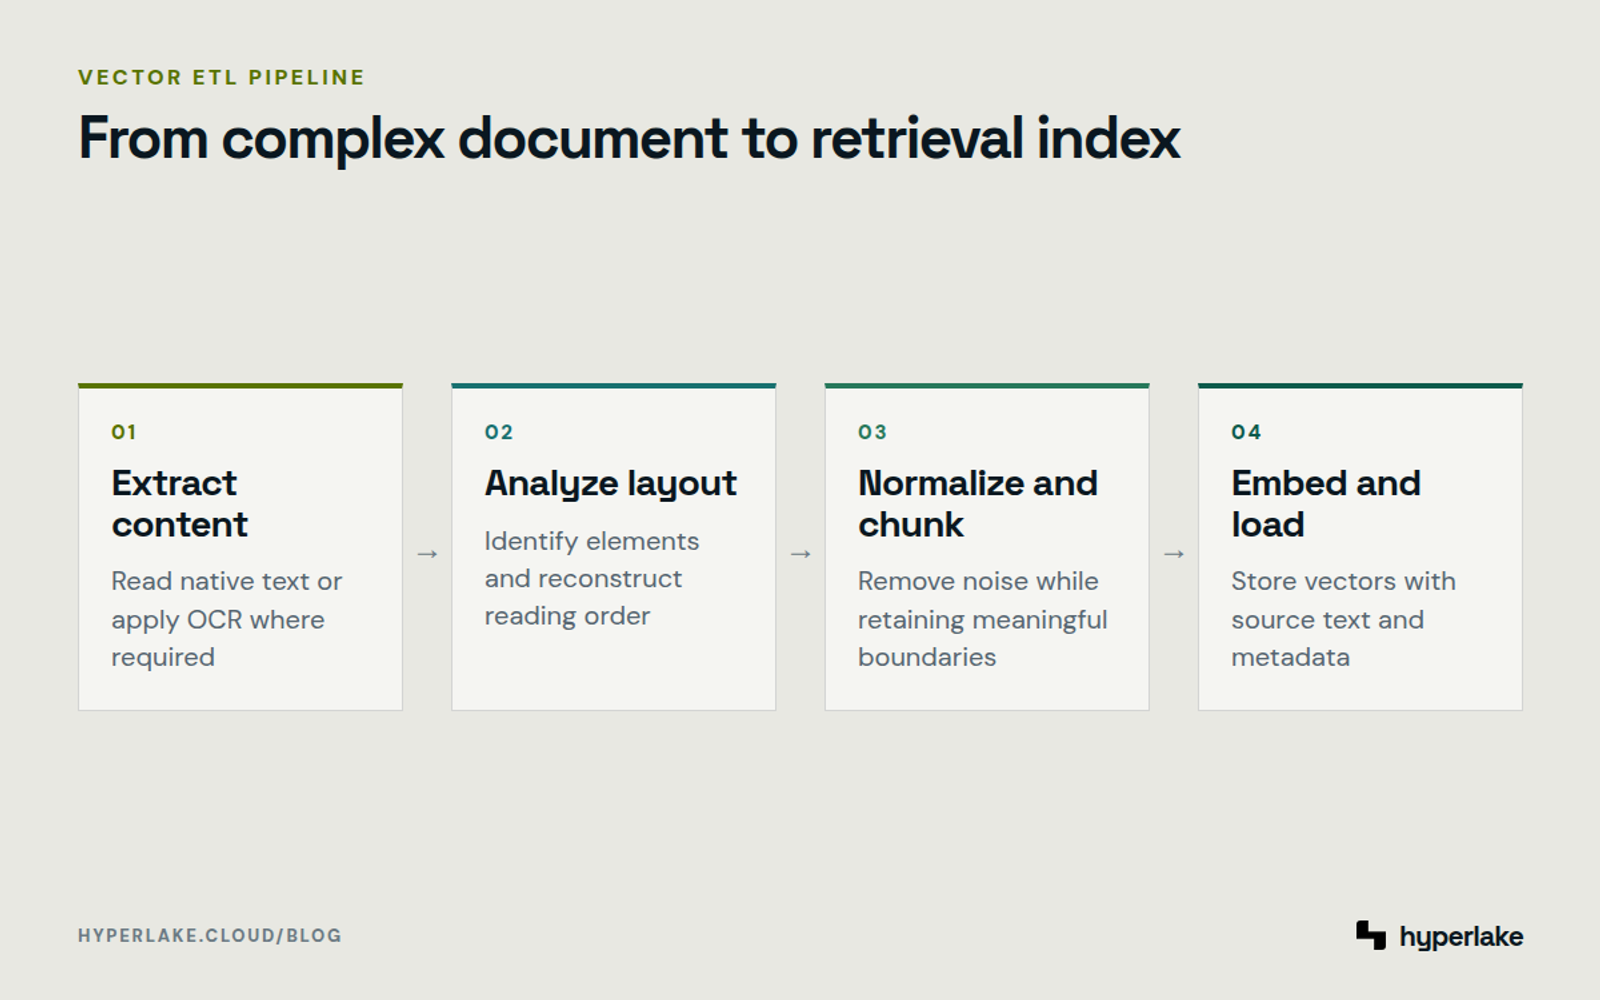Open the HYPERLAKE.CLOUD/BLOG link
This screenshot has height=1000, width=1600.
coord(210,936)
